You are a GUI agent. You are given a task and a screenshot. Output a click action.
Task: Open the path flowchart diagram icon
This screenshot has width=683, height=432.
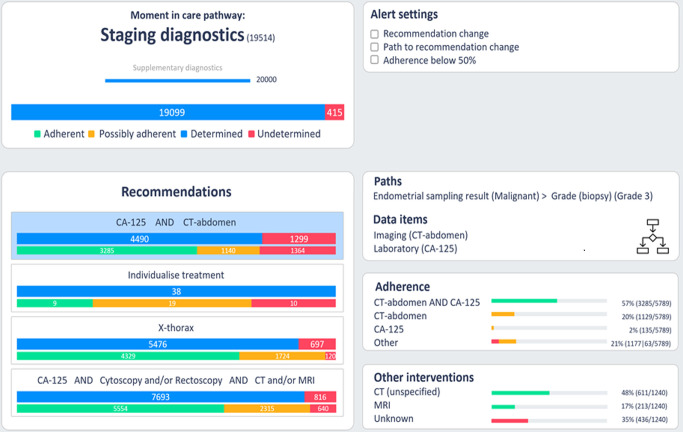(652, 235)
